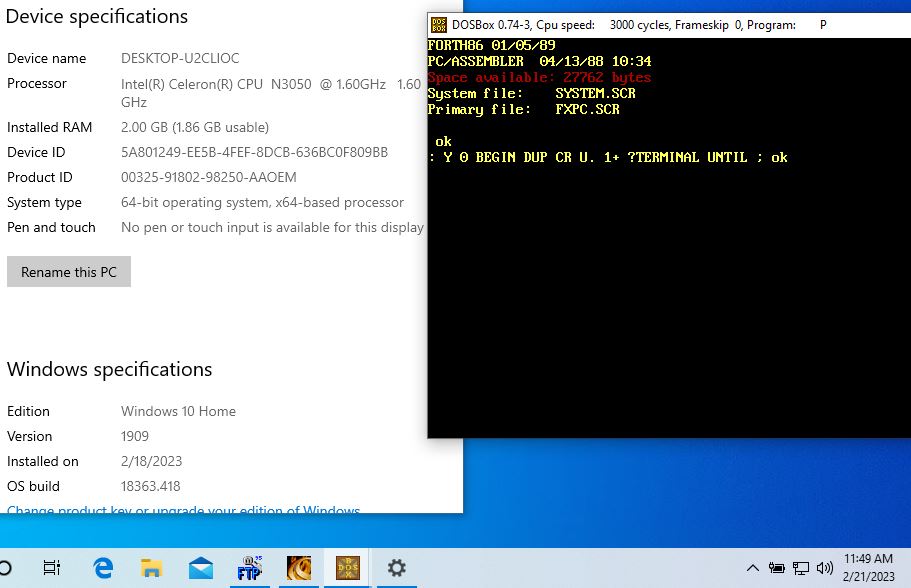
Task: Select the OS build number 18363.418
Action: coord(150,487)
